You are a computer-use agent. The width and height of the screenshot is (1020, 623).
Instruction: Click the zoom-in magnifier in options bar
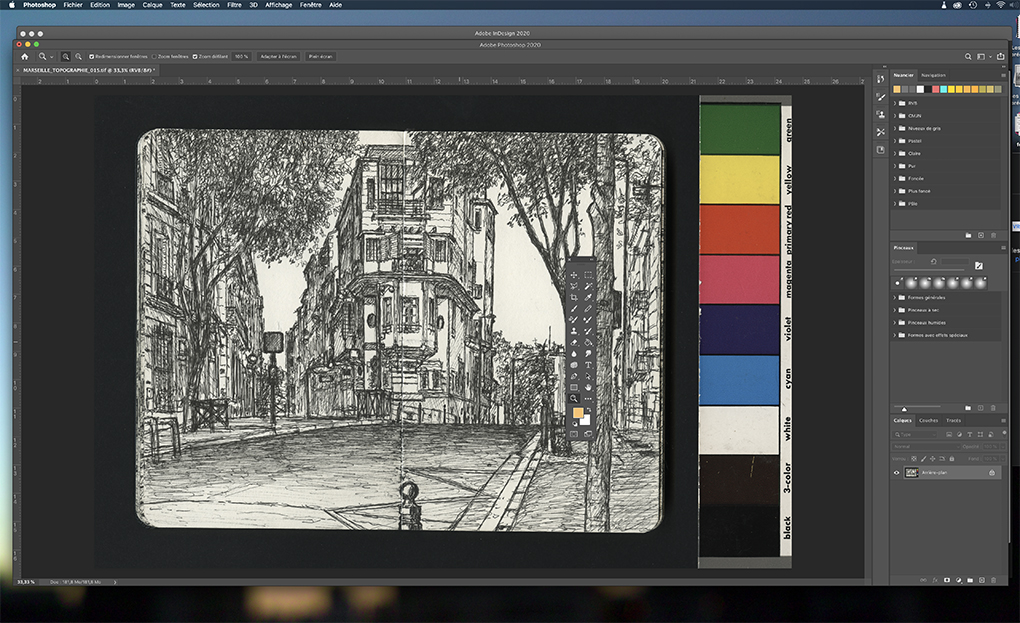point(66,57)
